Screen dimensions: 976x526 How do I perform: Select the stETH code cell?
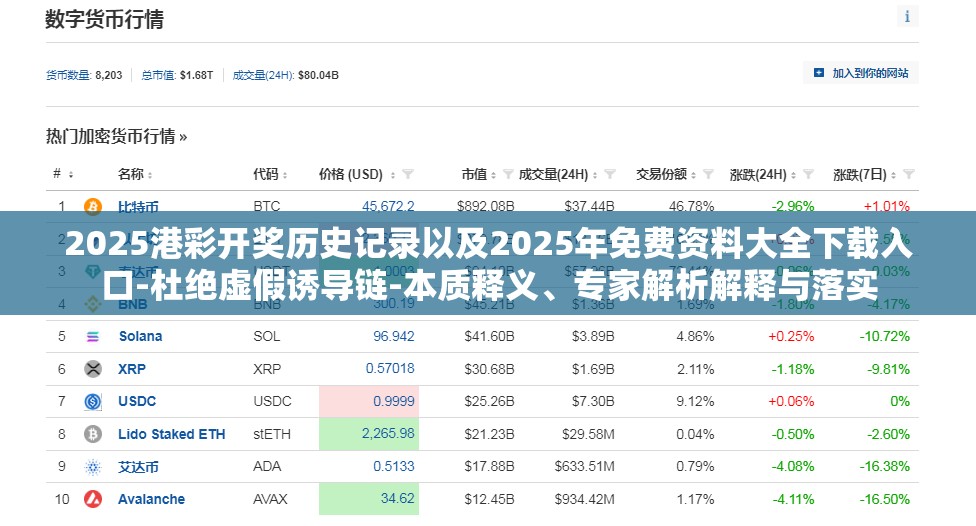(x=272, y=434)
